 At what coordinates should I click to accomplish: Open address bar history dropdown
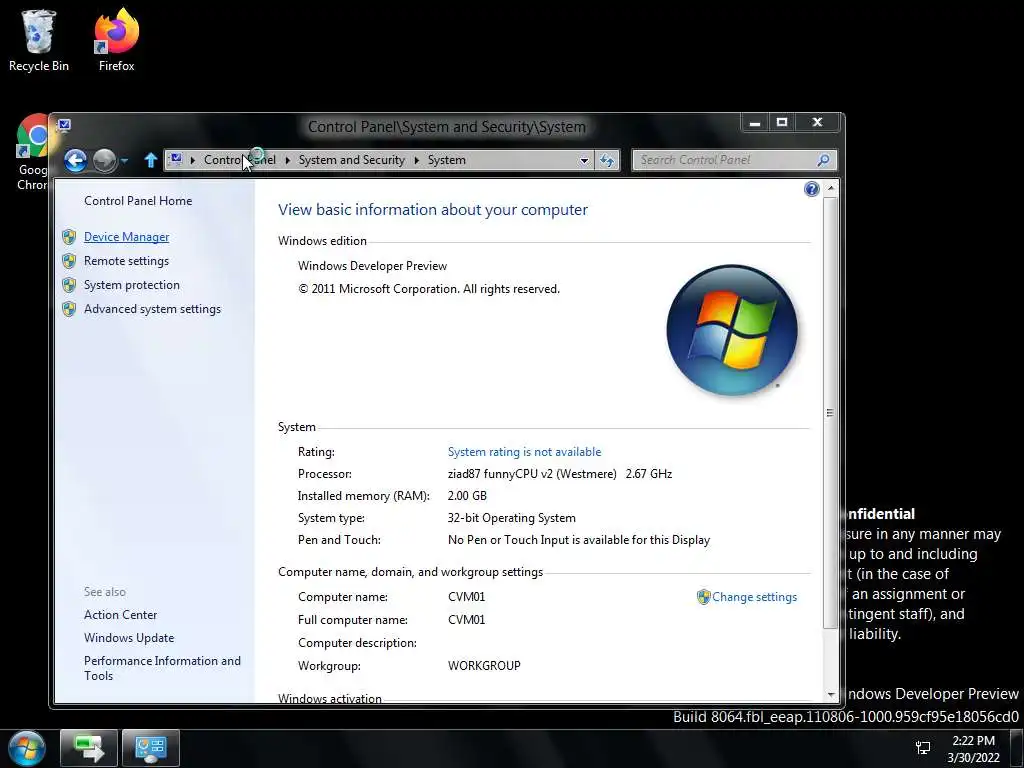[x=584, y=160]
